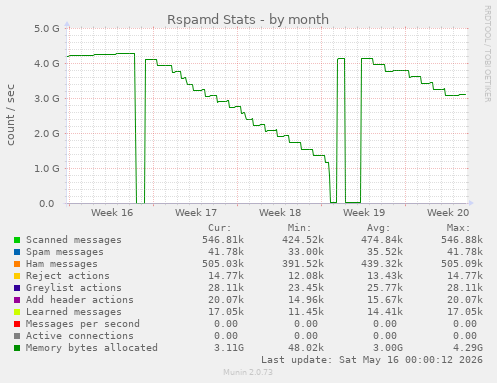
Task: Click the Reject actions average 13.43k
Action: coord(385,276)
